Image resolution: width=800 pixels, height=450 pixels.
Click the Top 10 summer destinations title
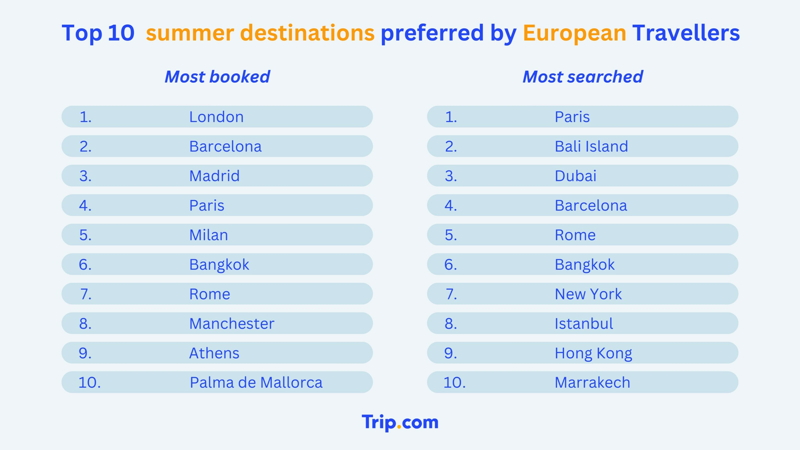[401, 33]
